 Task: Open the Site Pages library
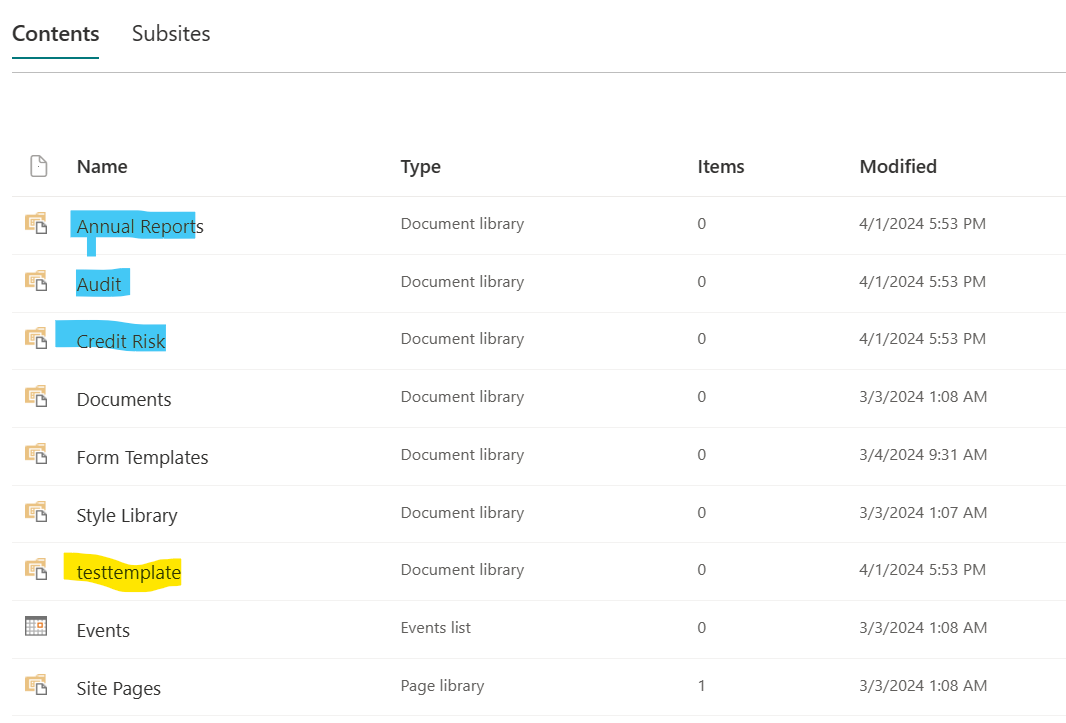(x=119, y=688)
